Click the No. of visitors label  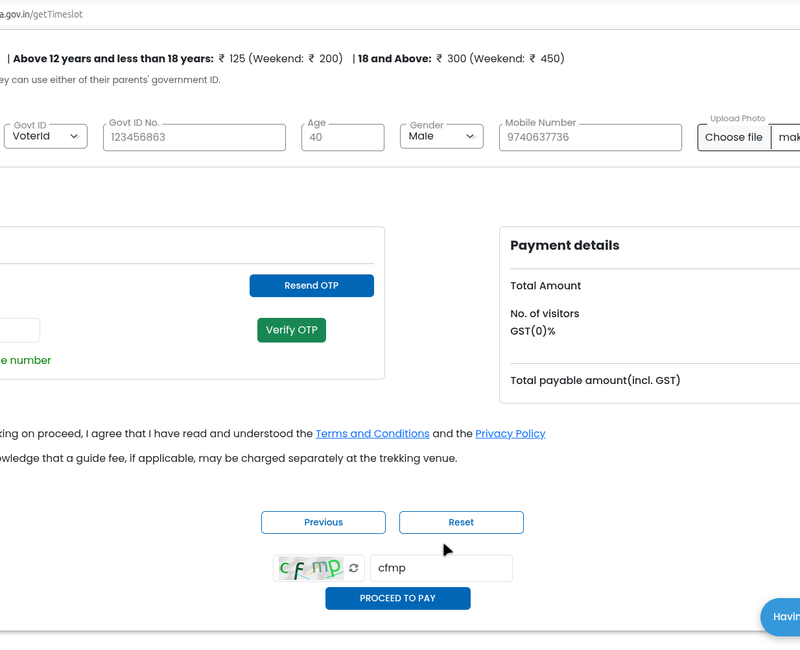point(544,314)
